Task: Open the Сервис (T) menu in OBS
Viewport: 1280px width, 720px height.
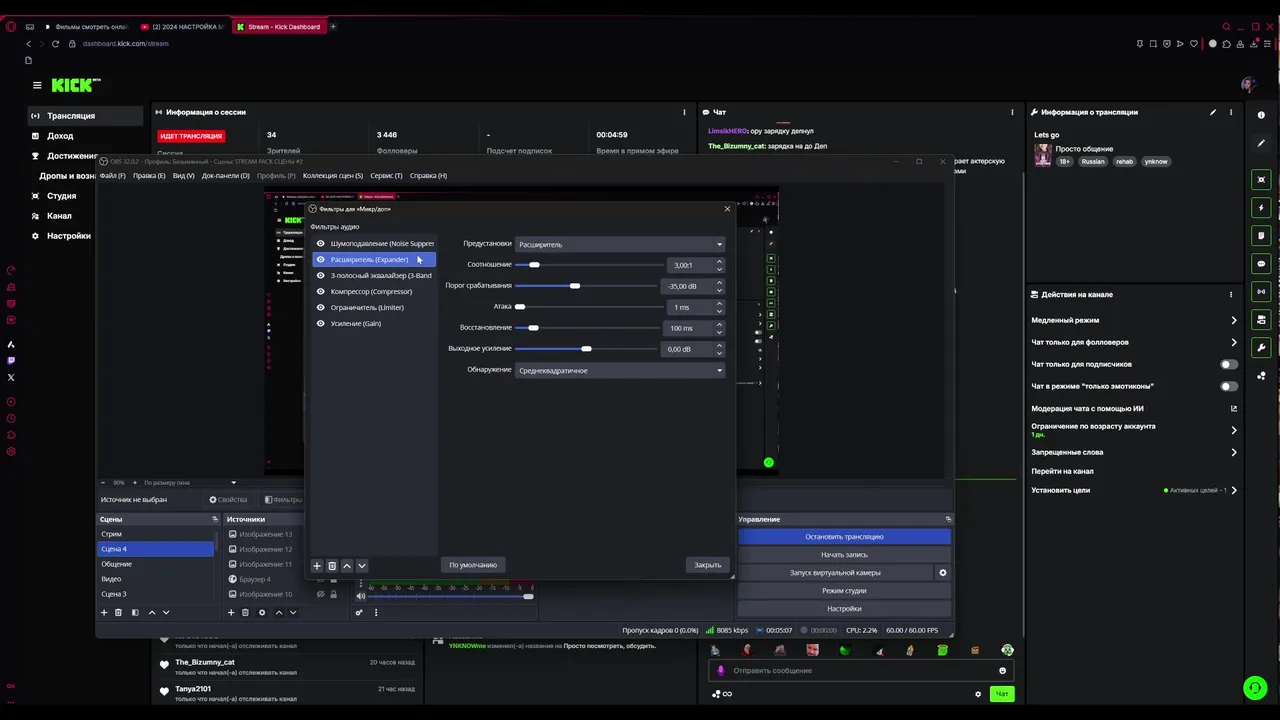Action: (x=386, y=175)
